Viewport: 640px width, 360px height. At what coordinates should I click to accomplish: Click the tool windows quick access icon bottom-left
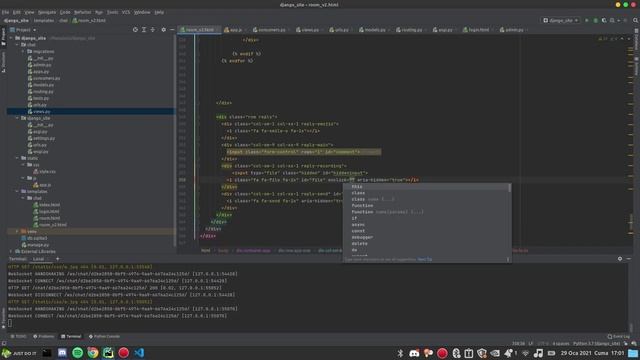coord(4,344)
